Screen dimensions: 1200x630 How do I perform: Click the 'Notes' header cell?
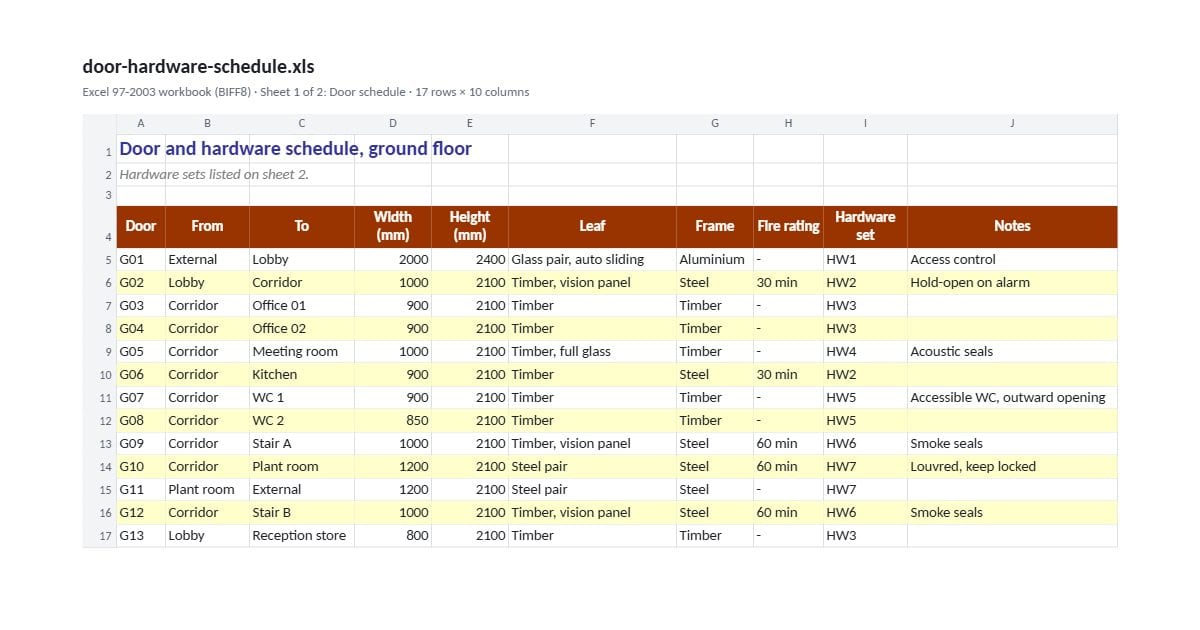(1012, 227)
